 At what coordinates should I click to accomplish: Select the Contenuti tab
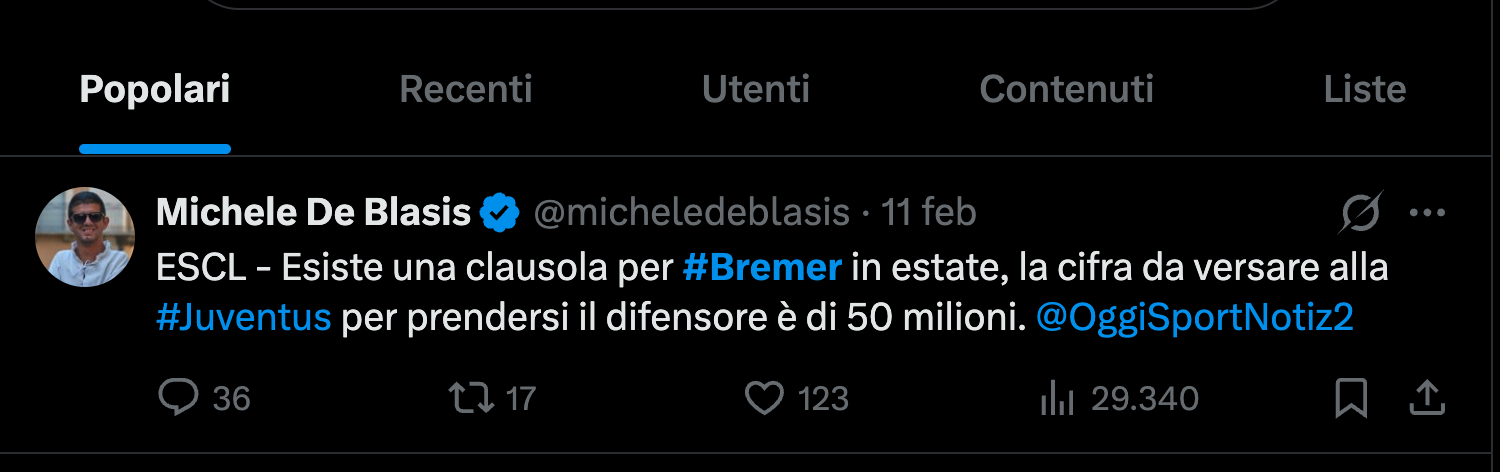click(x=1066, y=90)
